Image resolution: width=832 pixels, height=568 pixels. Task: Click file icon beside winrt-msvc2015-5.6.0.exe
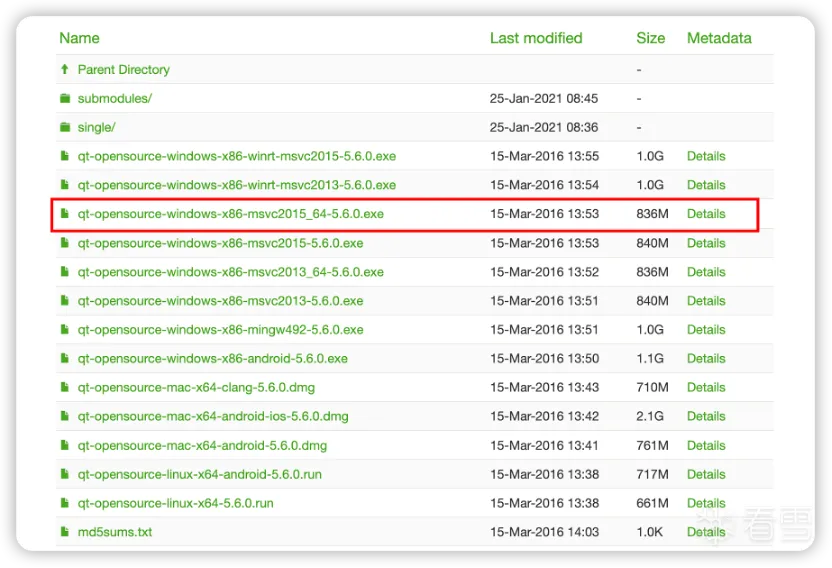[65, 156]
